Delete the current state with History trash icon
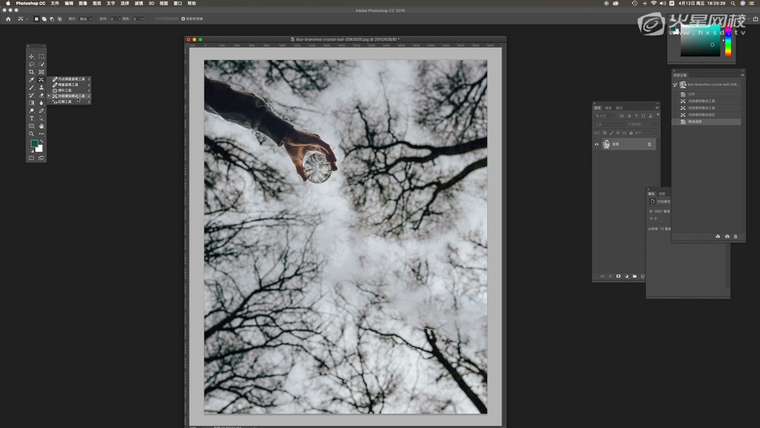 tap(736, 236)
